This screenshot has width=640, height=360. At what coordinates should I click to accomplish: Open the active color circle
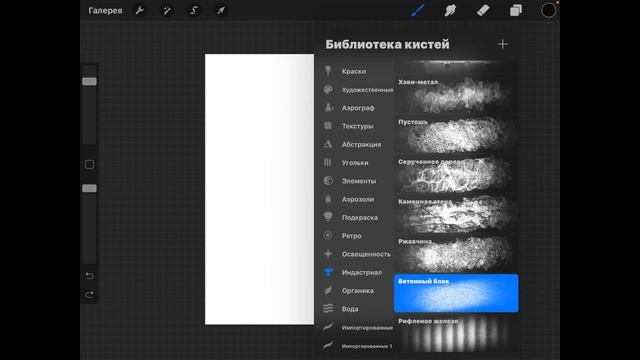point(549,11)
